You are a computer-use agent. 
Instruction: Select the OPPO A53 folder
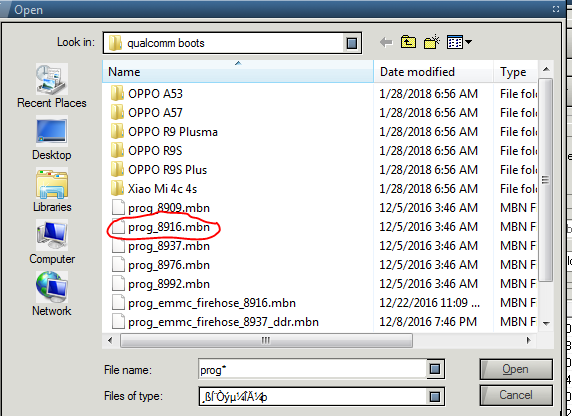(147, 94)
